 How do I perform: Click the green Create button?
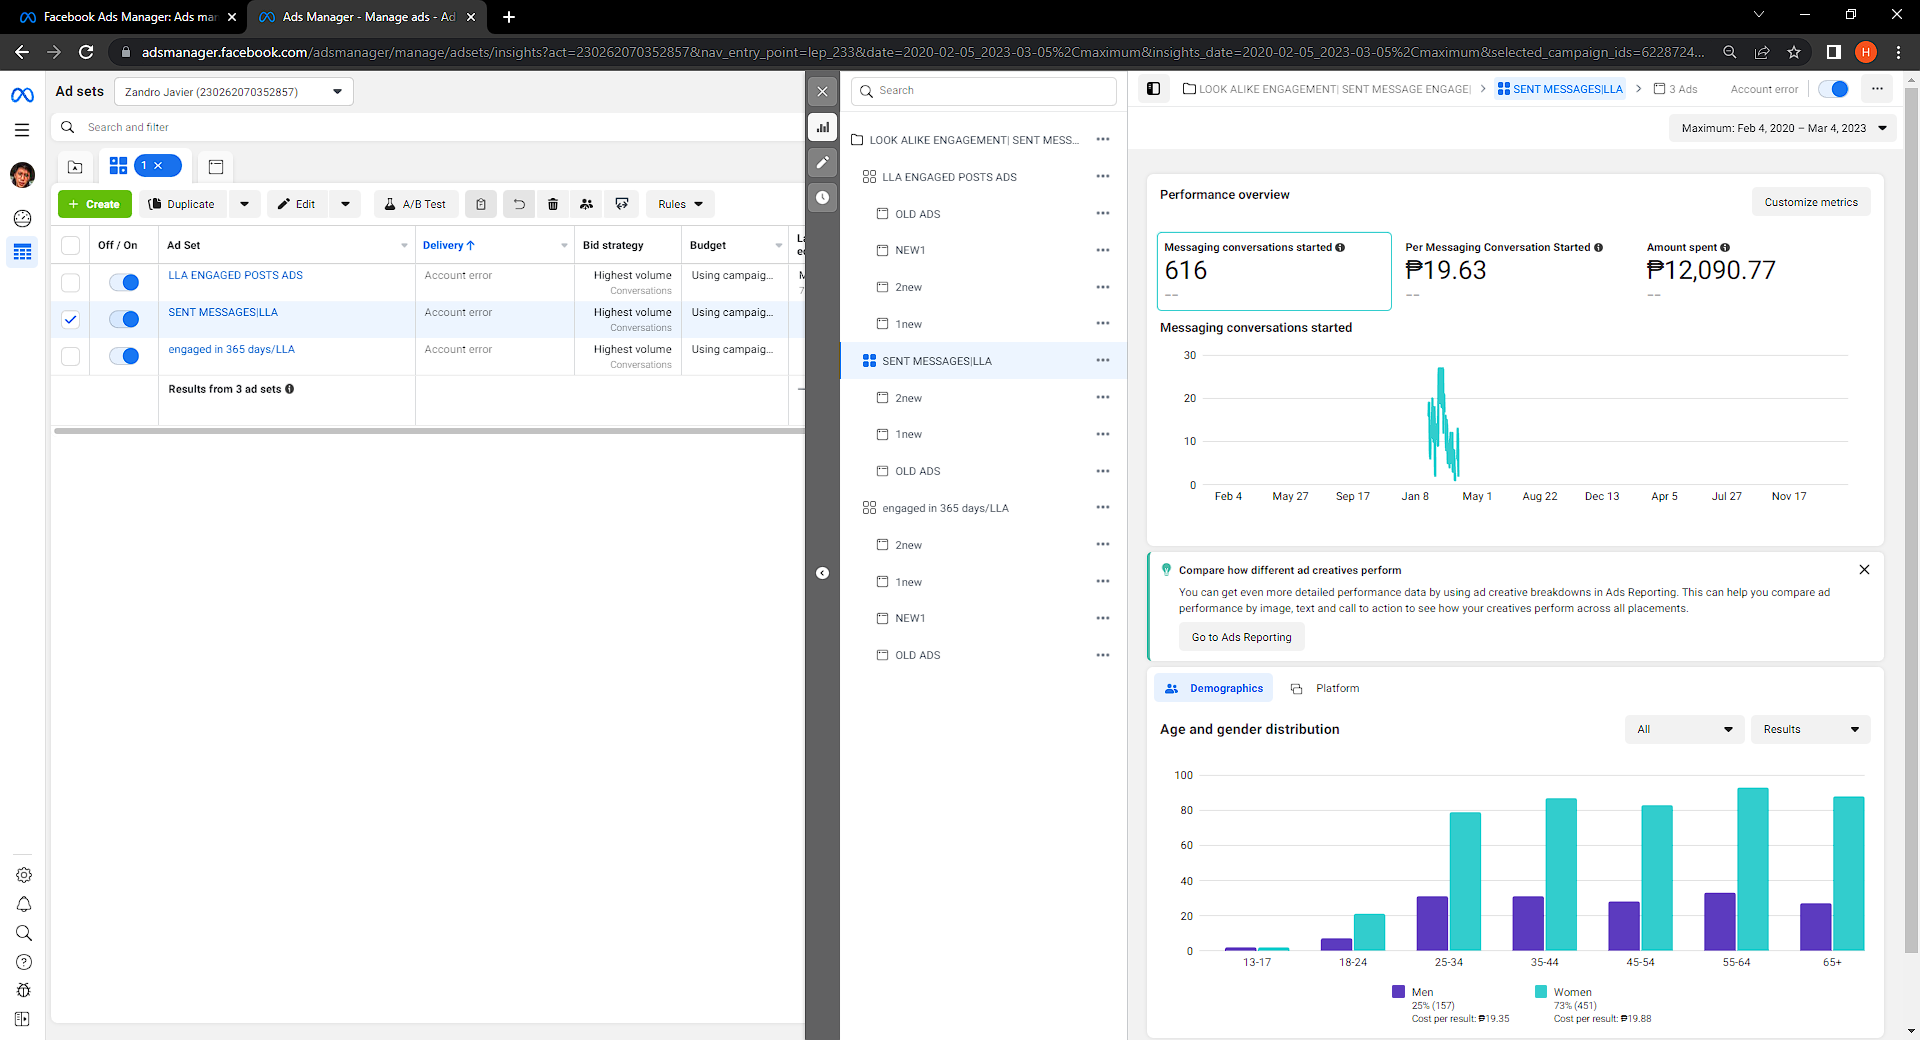pos(95,204)
